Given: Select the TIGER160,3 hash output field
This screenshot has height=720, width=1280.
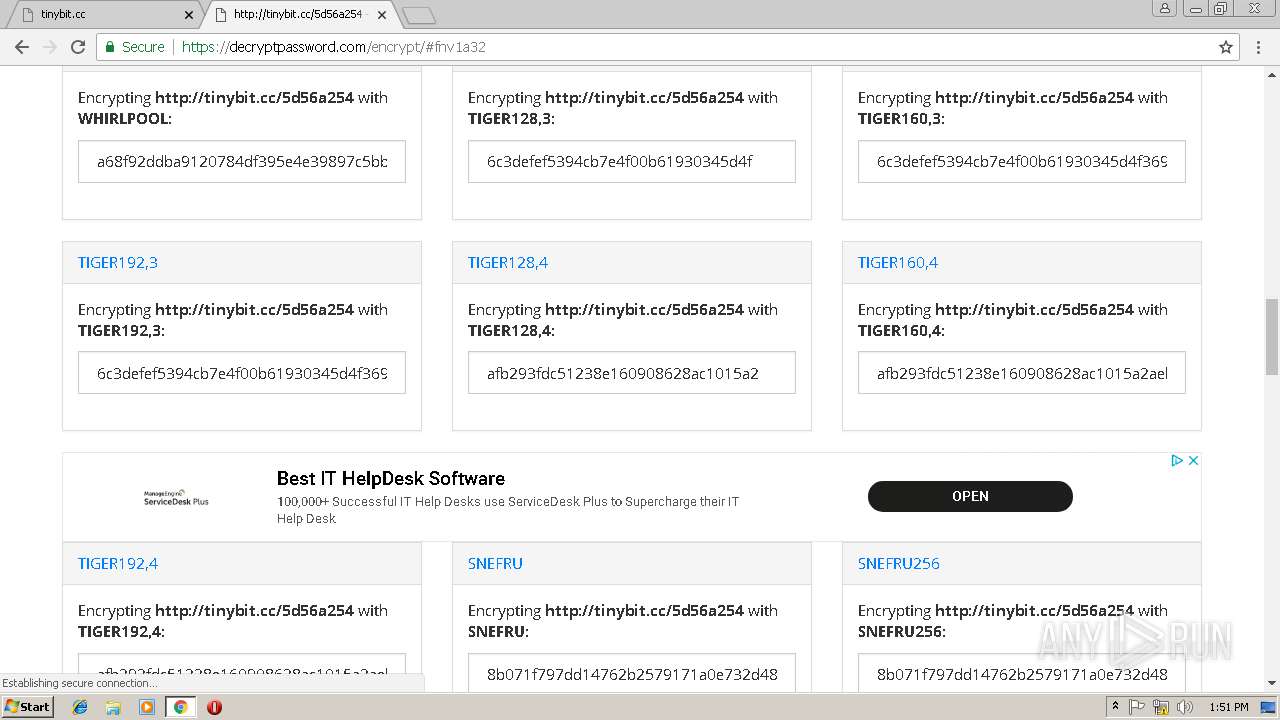Looking at the screenshot, I should 1022,161.
